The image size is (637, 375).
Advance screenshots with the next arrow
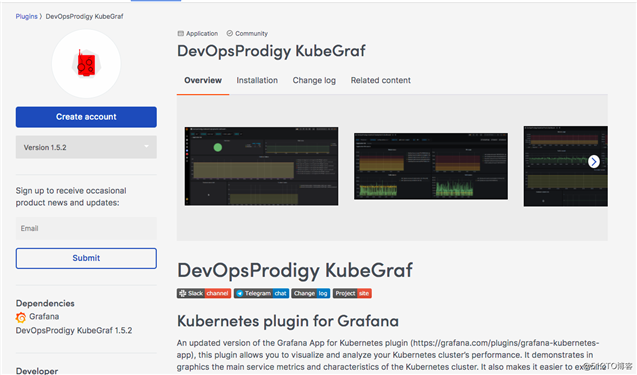(x=594, y=161)
